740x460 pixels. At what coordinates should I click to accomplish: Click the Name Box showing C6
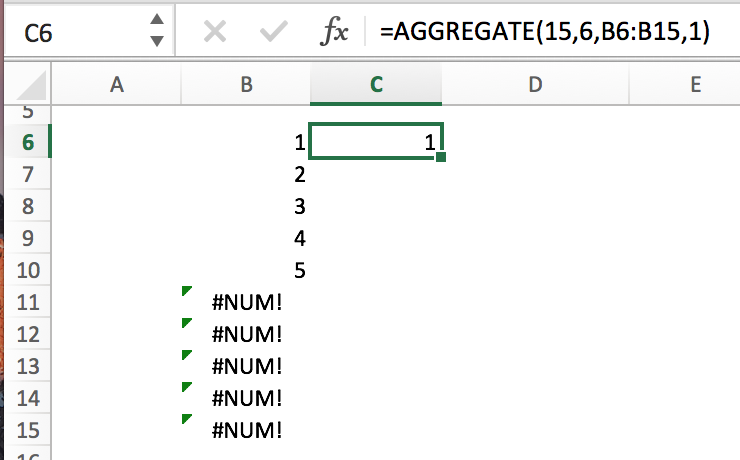click(x=70, y=32)
